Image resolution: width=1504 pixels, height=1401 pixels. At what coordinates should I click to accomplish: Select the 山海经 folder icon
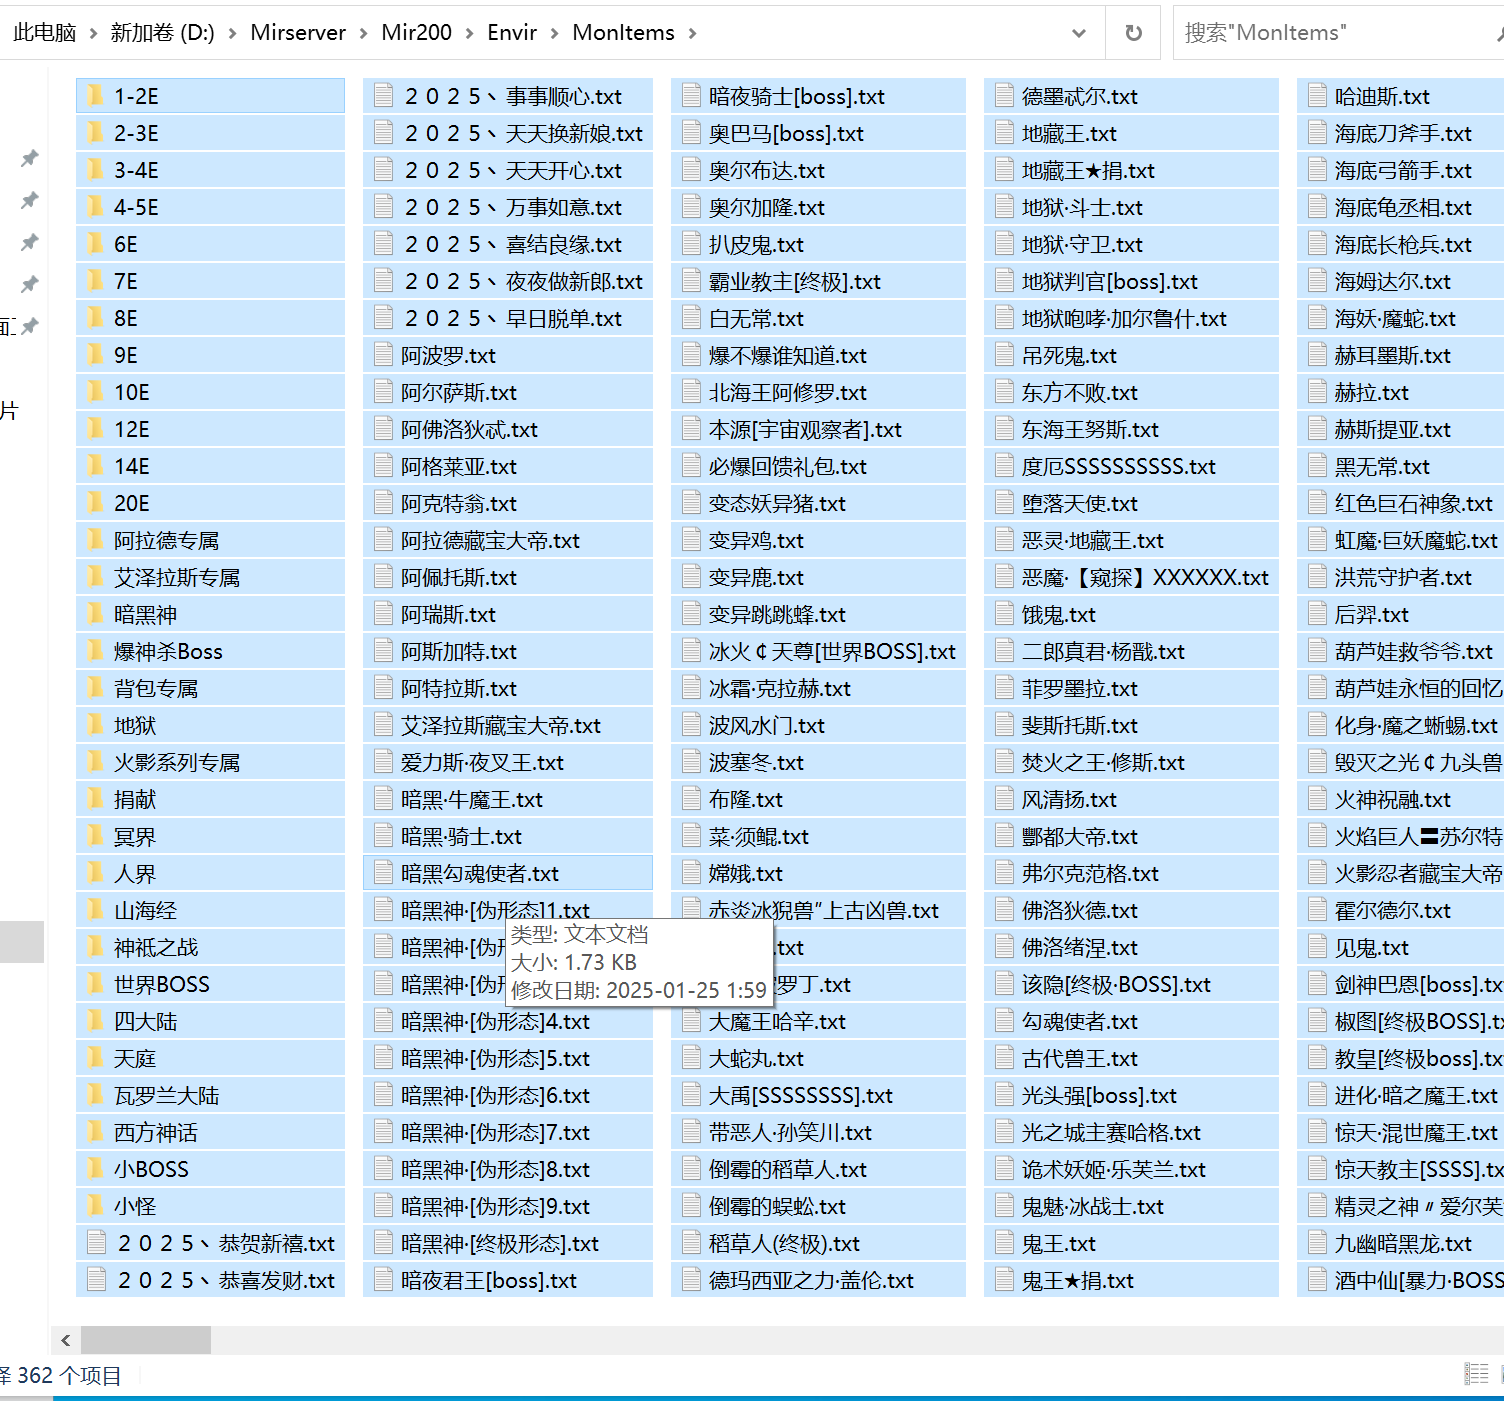click(96, 909)
